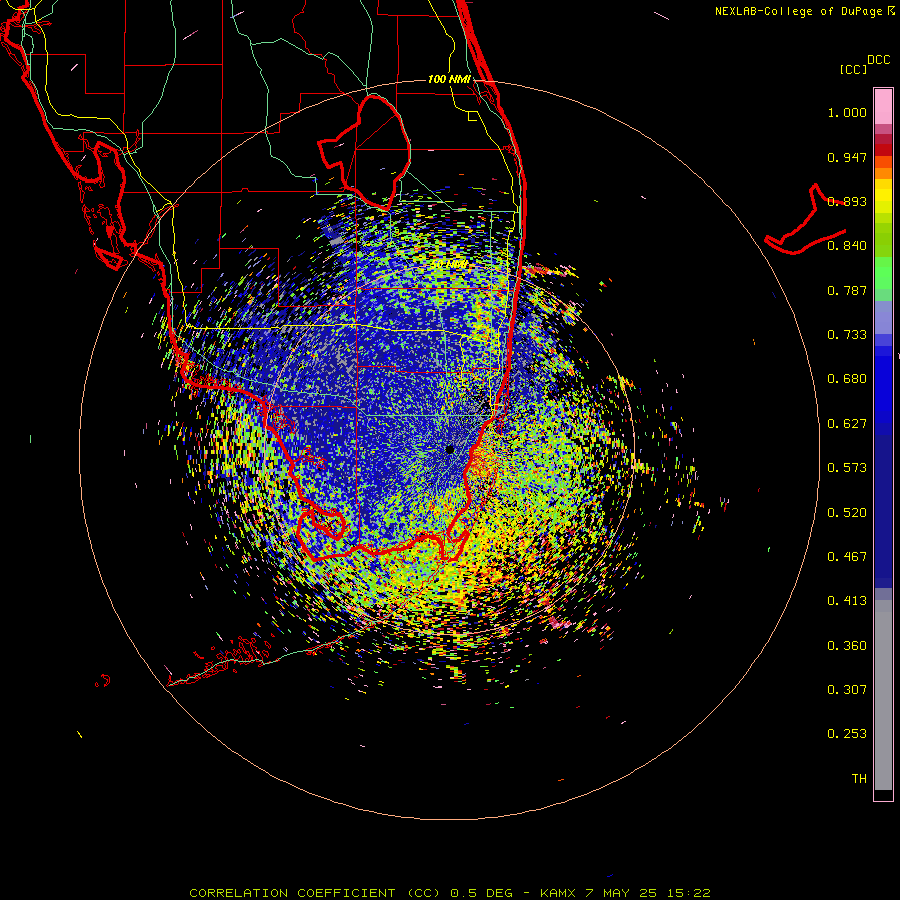Viewport: 900px width, 900px height.
Task: Select the 0.893 scale value
Action: click(x=847, y=201)
